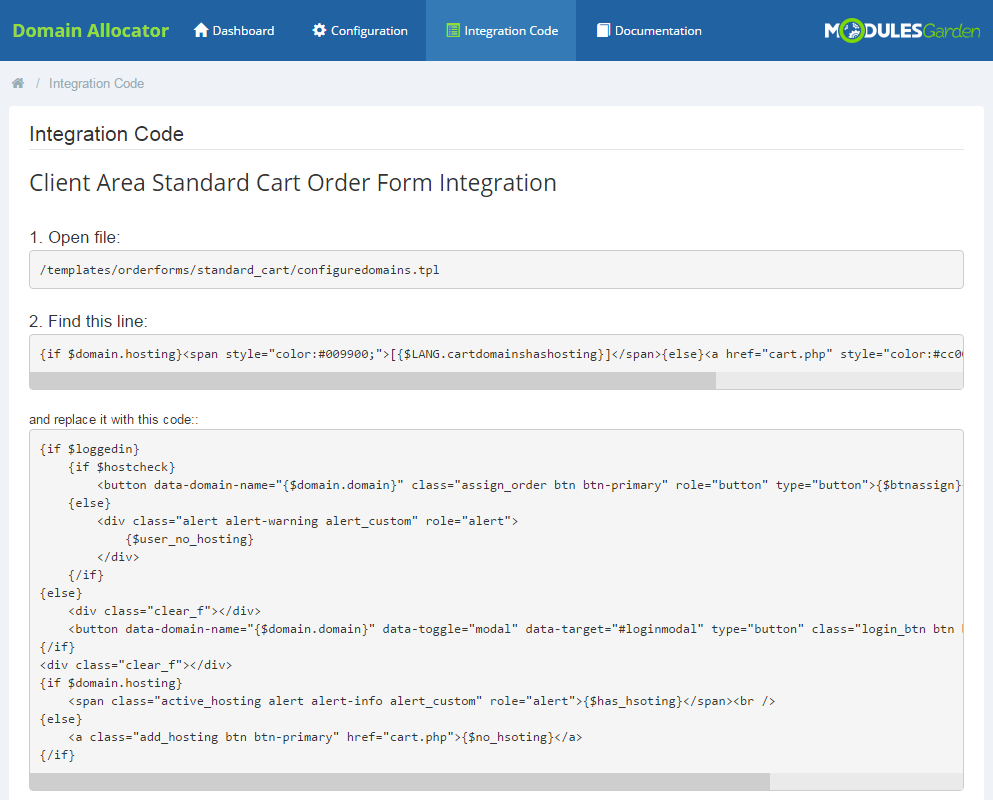Switch to the Configuration tab
The height and width of the screenshot is (800, 993).
(366, 30)
